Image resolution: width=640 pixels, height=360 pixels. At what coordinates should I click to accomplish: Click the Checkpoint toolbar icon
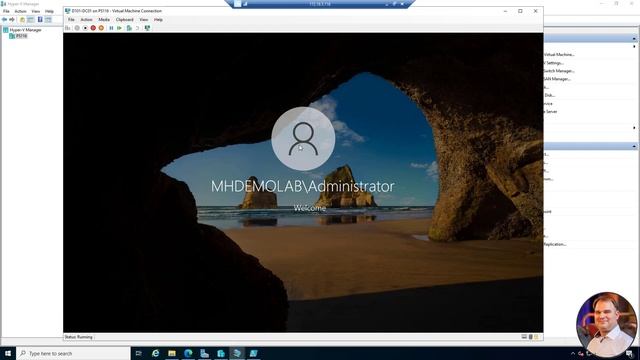pos(129,28)
